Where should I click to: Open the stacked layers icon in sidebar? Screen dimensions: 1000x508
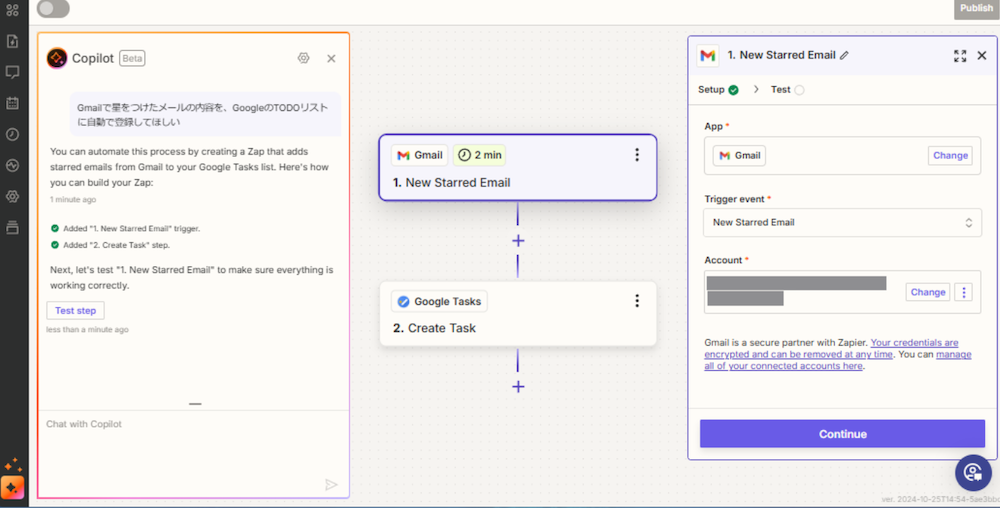tap(12, 227)
